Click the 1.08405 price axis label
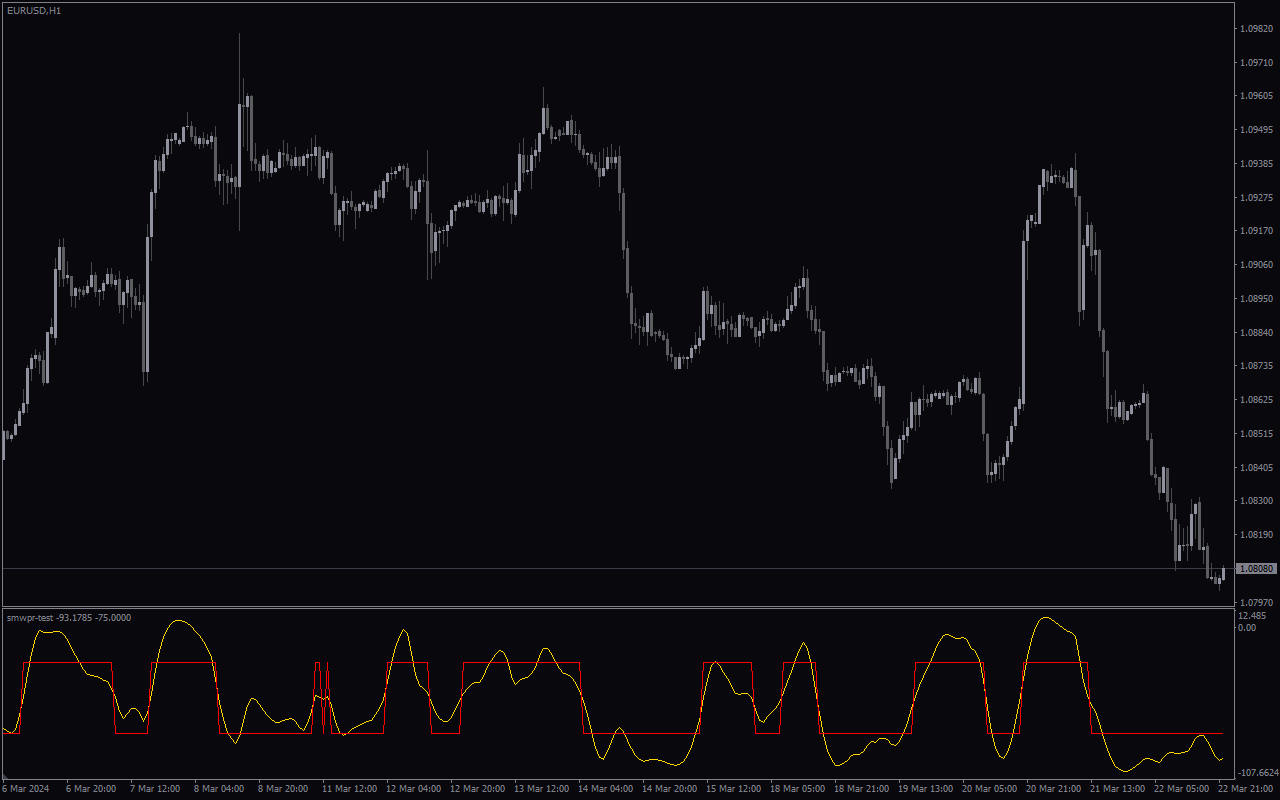 [x=1256, y=467]
